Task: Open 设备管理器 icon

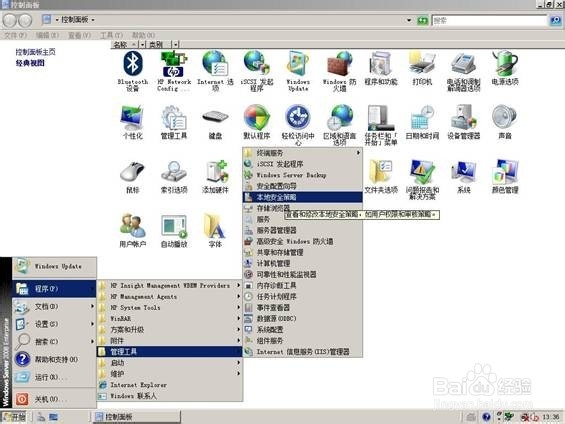Action: pyautogui.click(x=463, y=122)
